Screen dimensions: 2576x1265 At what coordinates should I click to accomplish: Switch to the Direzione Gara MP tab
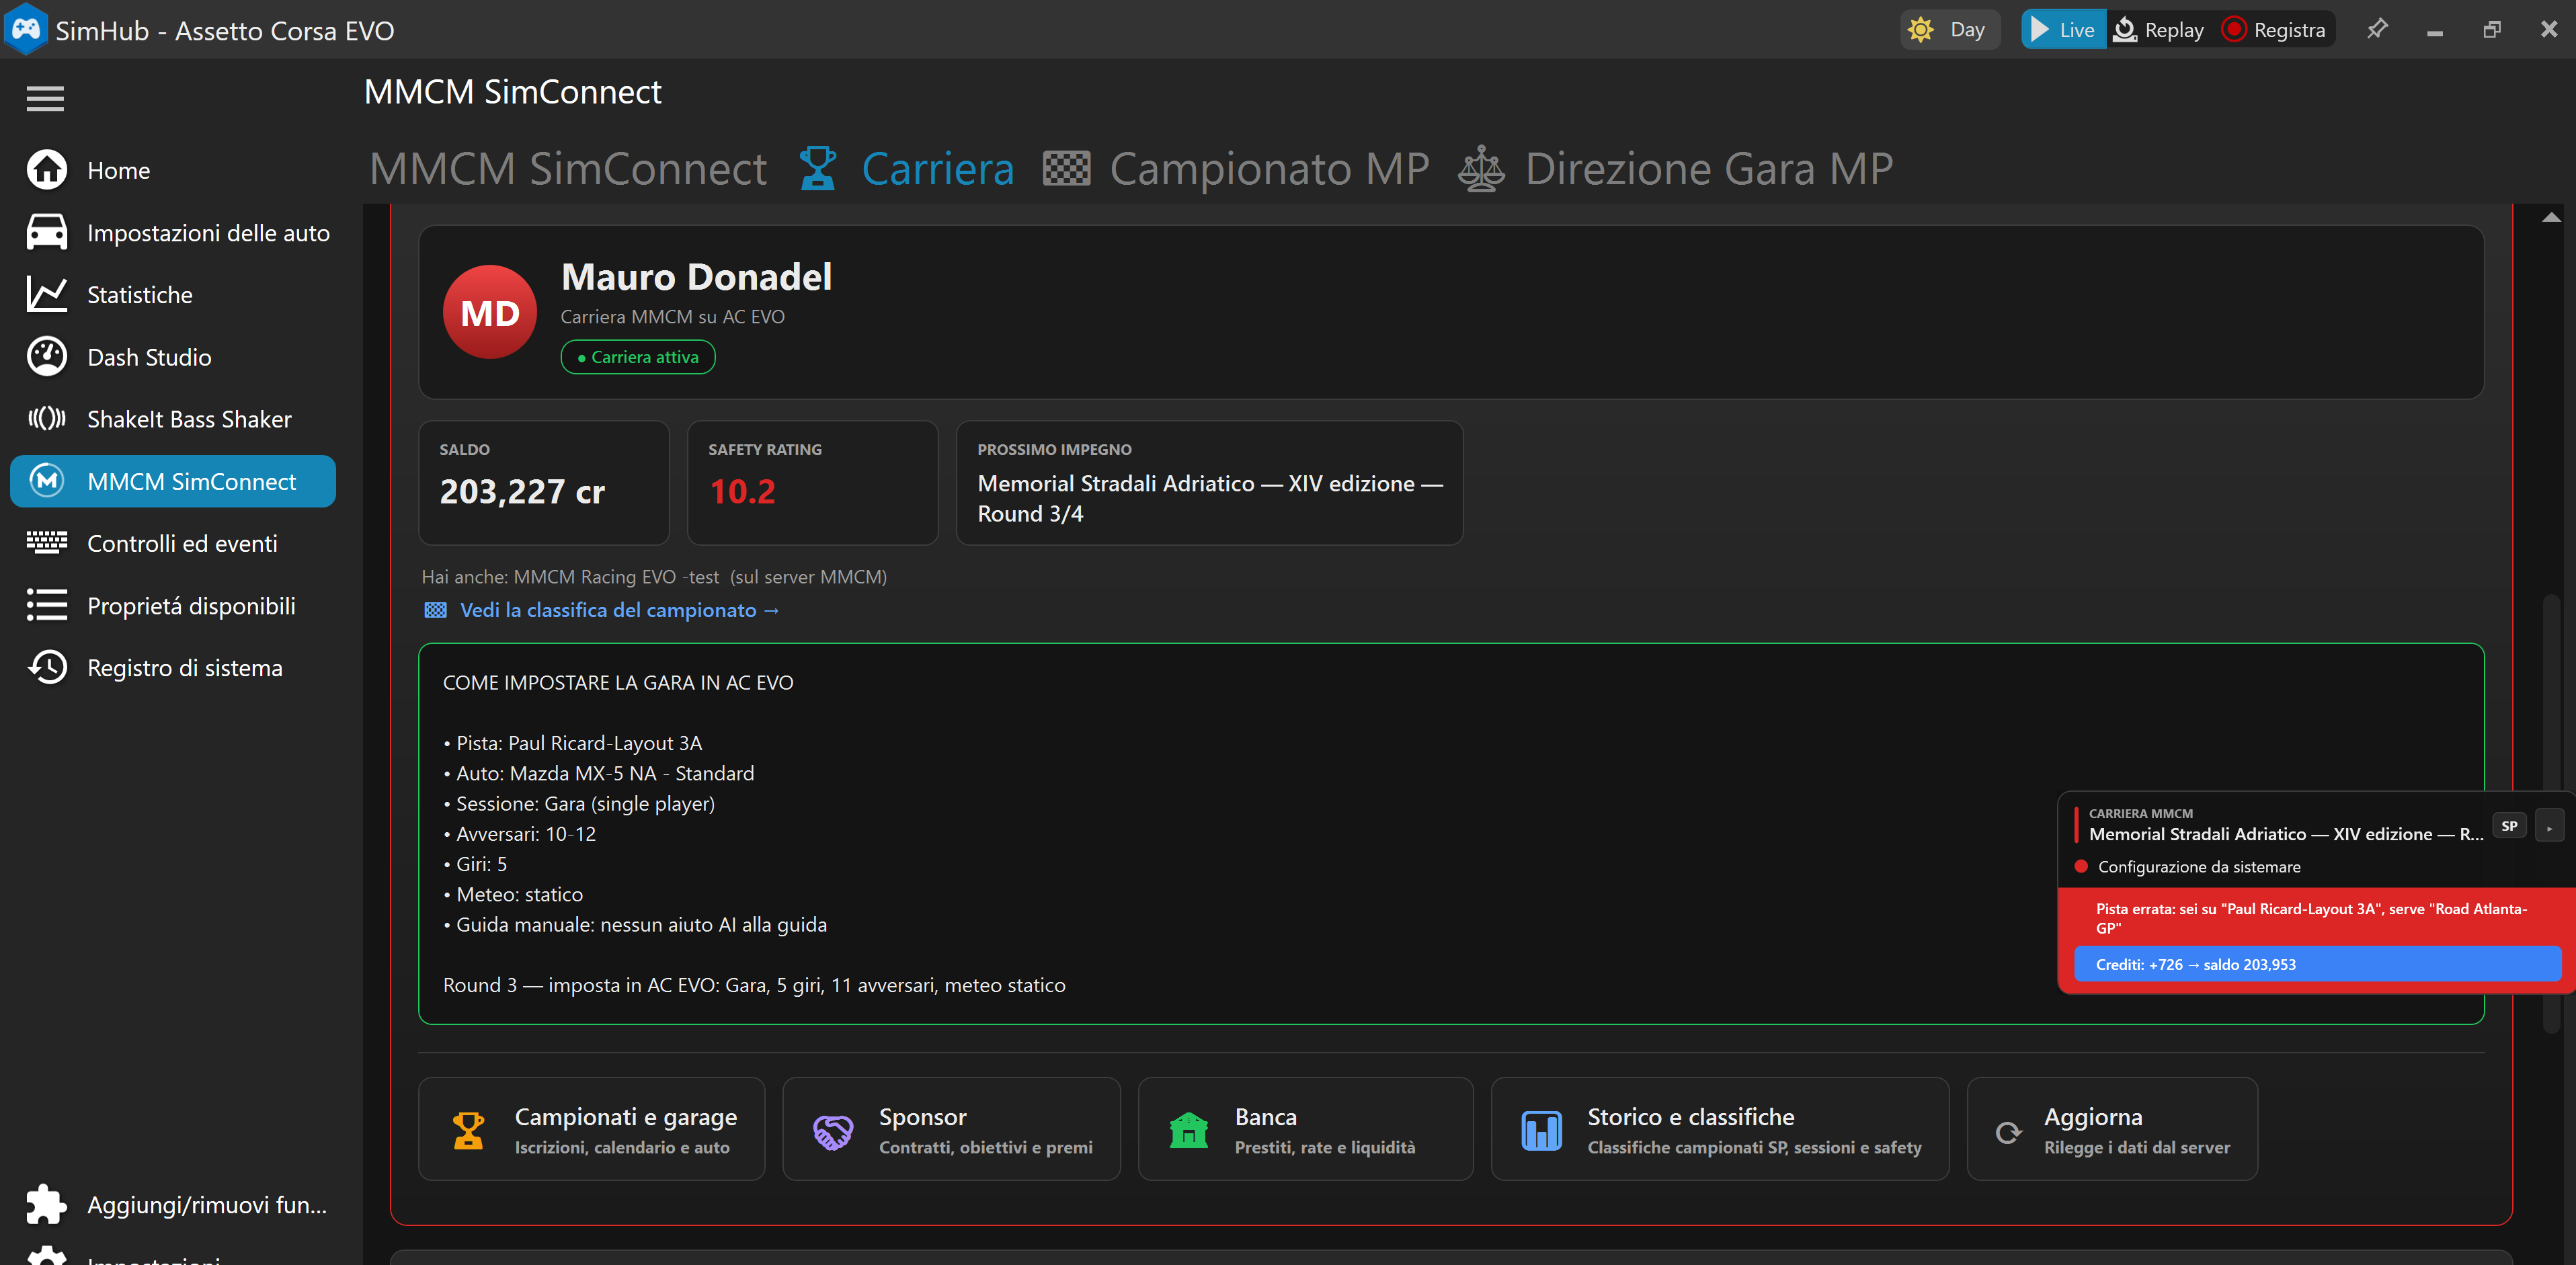click(1676, 168)
